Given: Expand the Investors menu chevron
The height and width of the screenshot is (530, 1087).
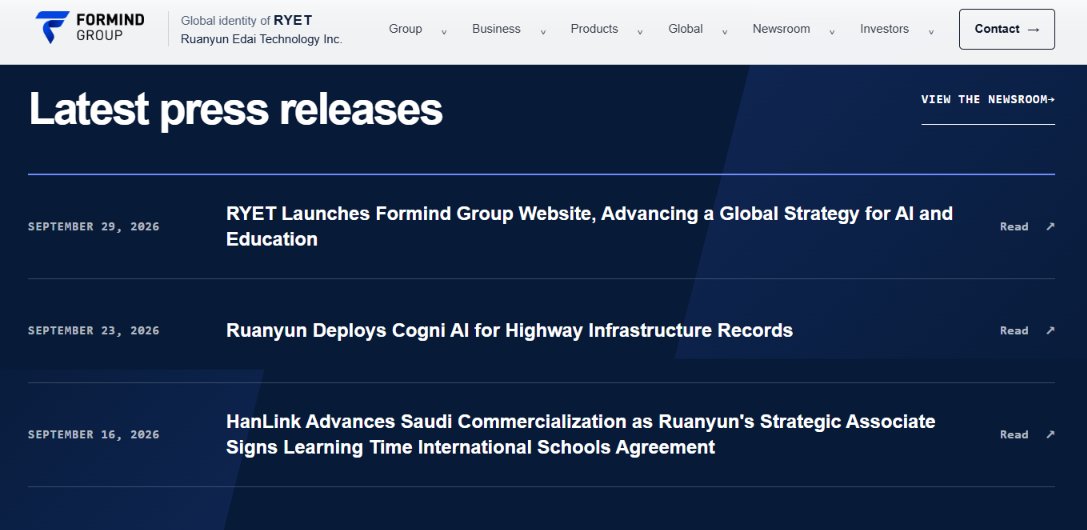Looking at the screenshot, I should coord(931,32).
